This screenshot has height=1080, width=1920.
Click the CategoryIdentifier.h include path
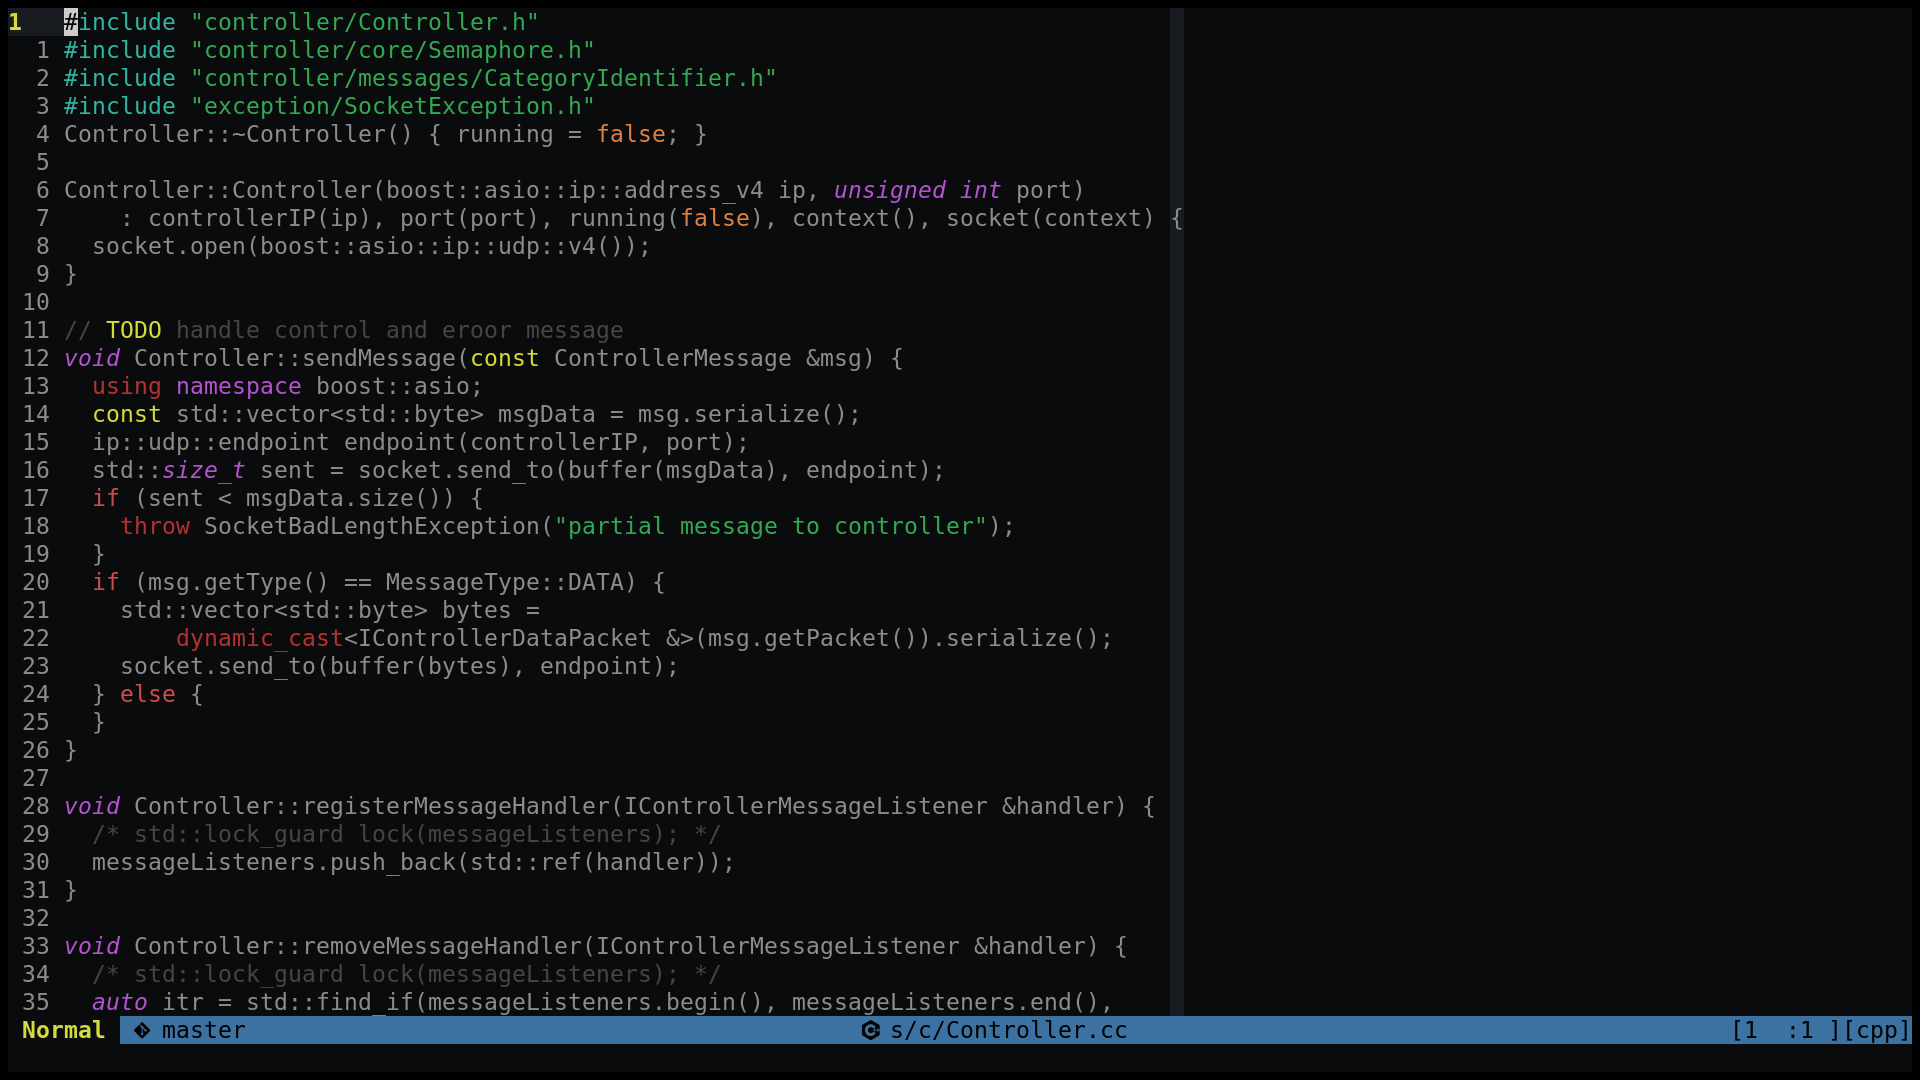pos(483,78)
